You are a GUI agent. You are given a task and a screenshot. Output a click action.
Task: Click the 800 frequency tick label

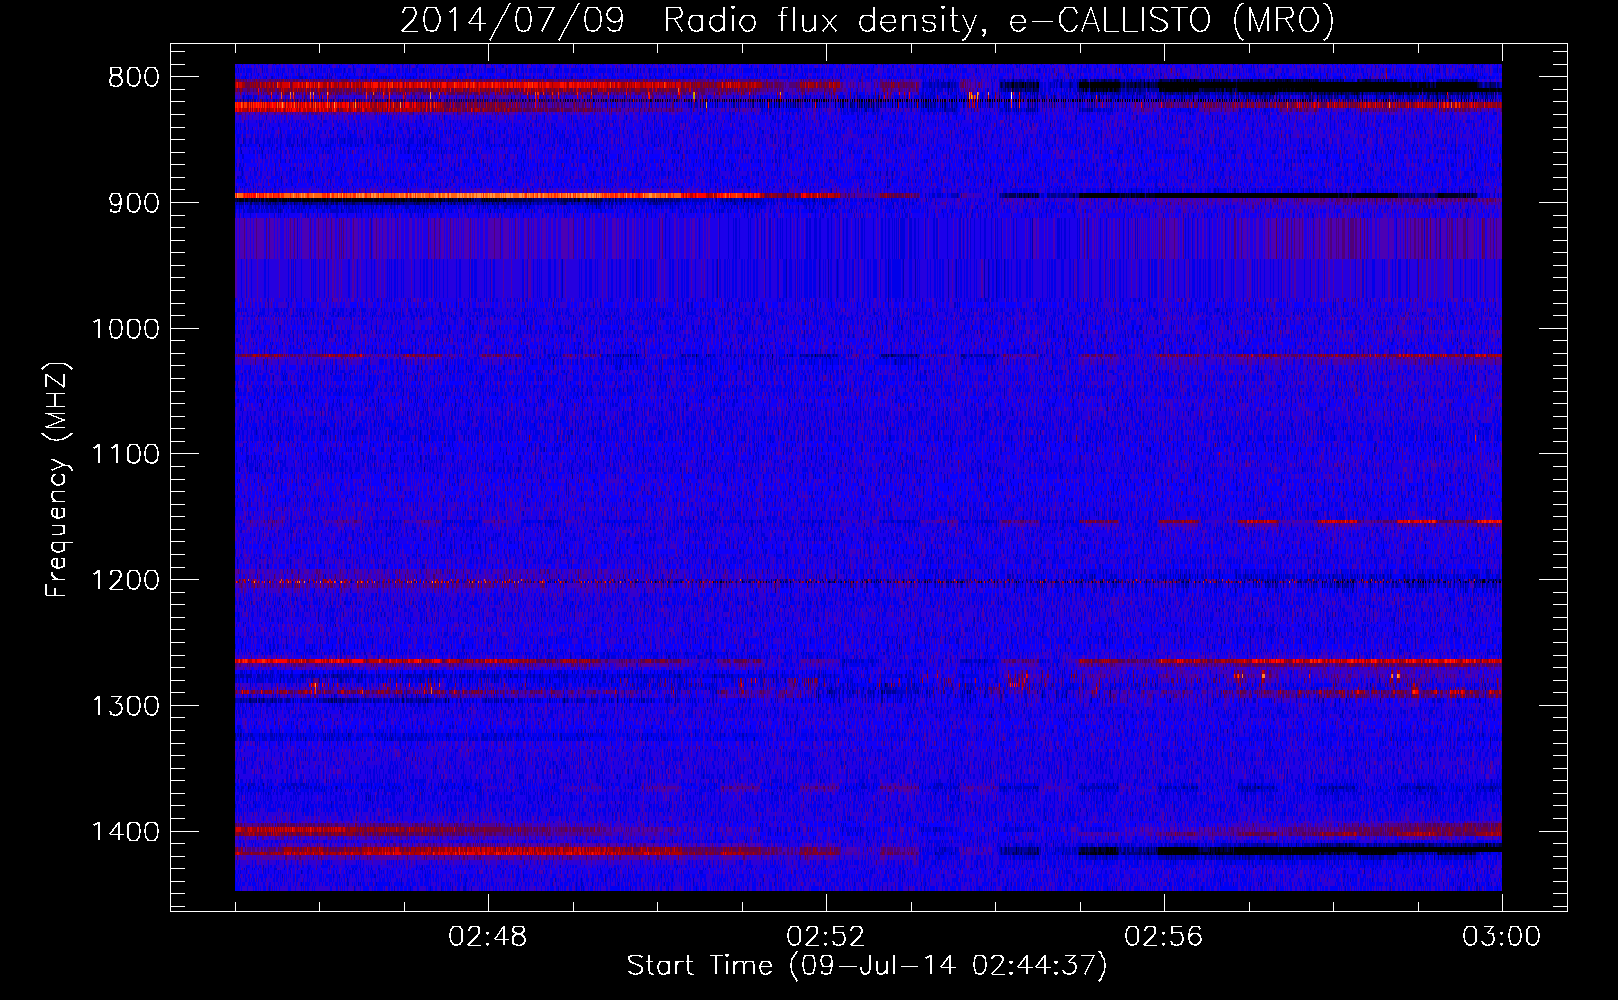[x=134, y=78]
